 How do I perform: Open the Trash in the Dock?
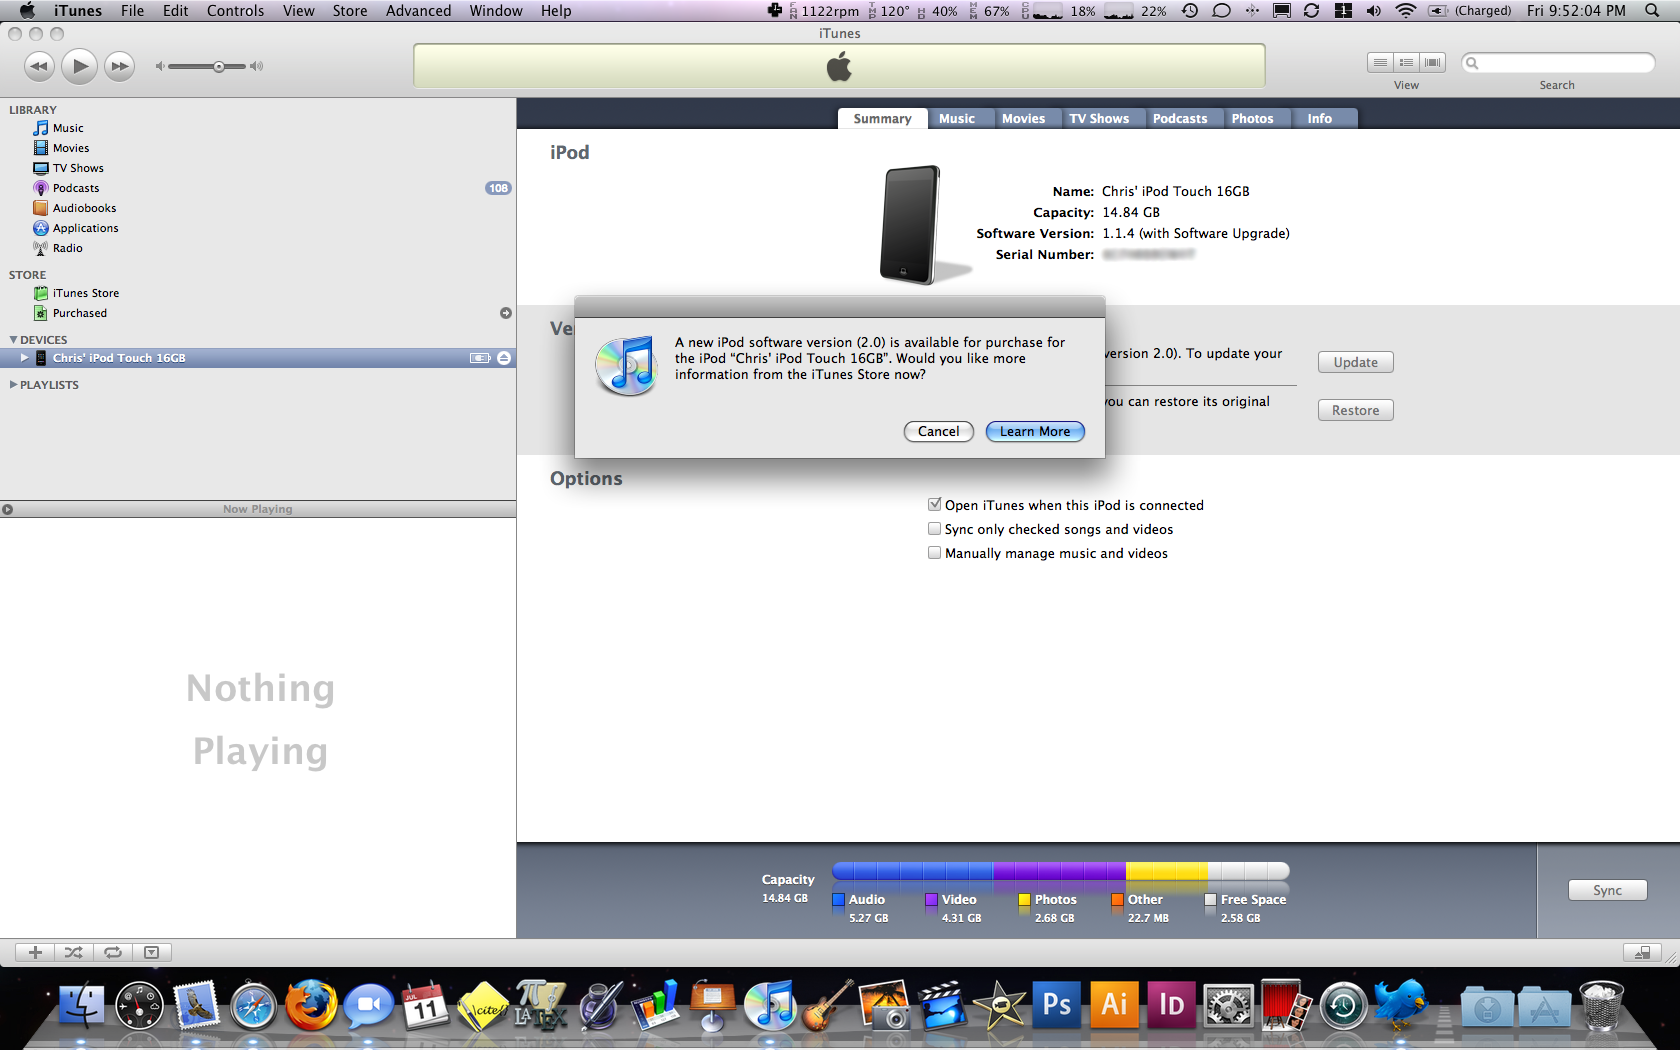click(1601, 1005)
